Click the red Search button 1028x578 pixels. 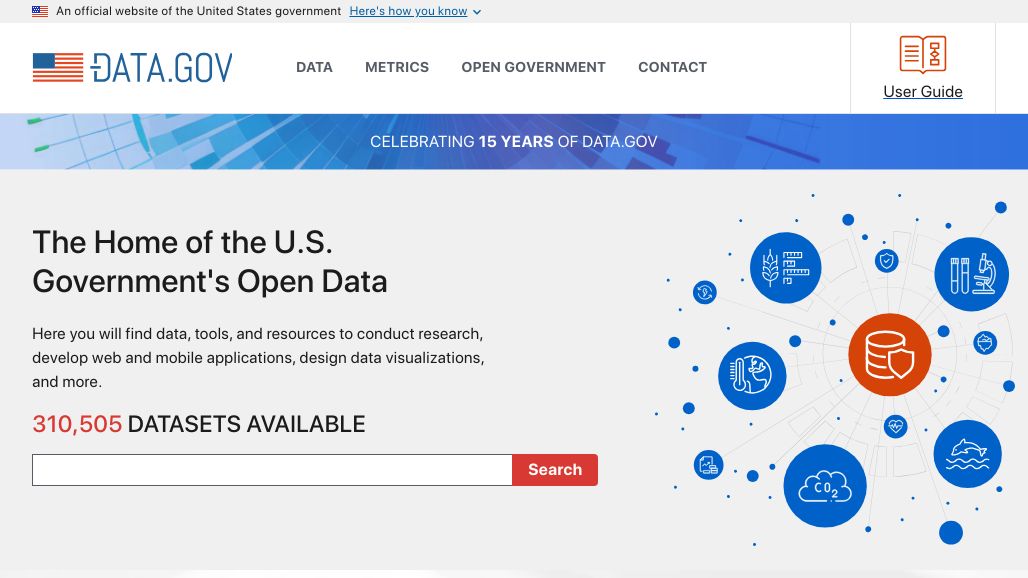[x=555, y=470]
